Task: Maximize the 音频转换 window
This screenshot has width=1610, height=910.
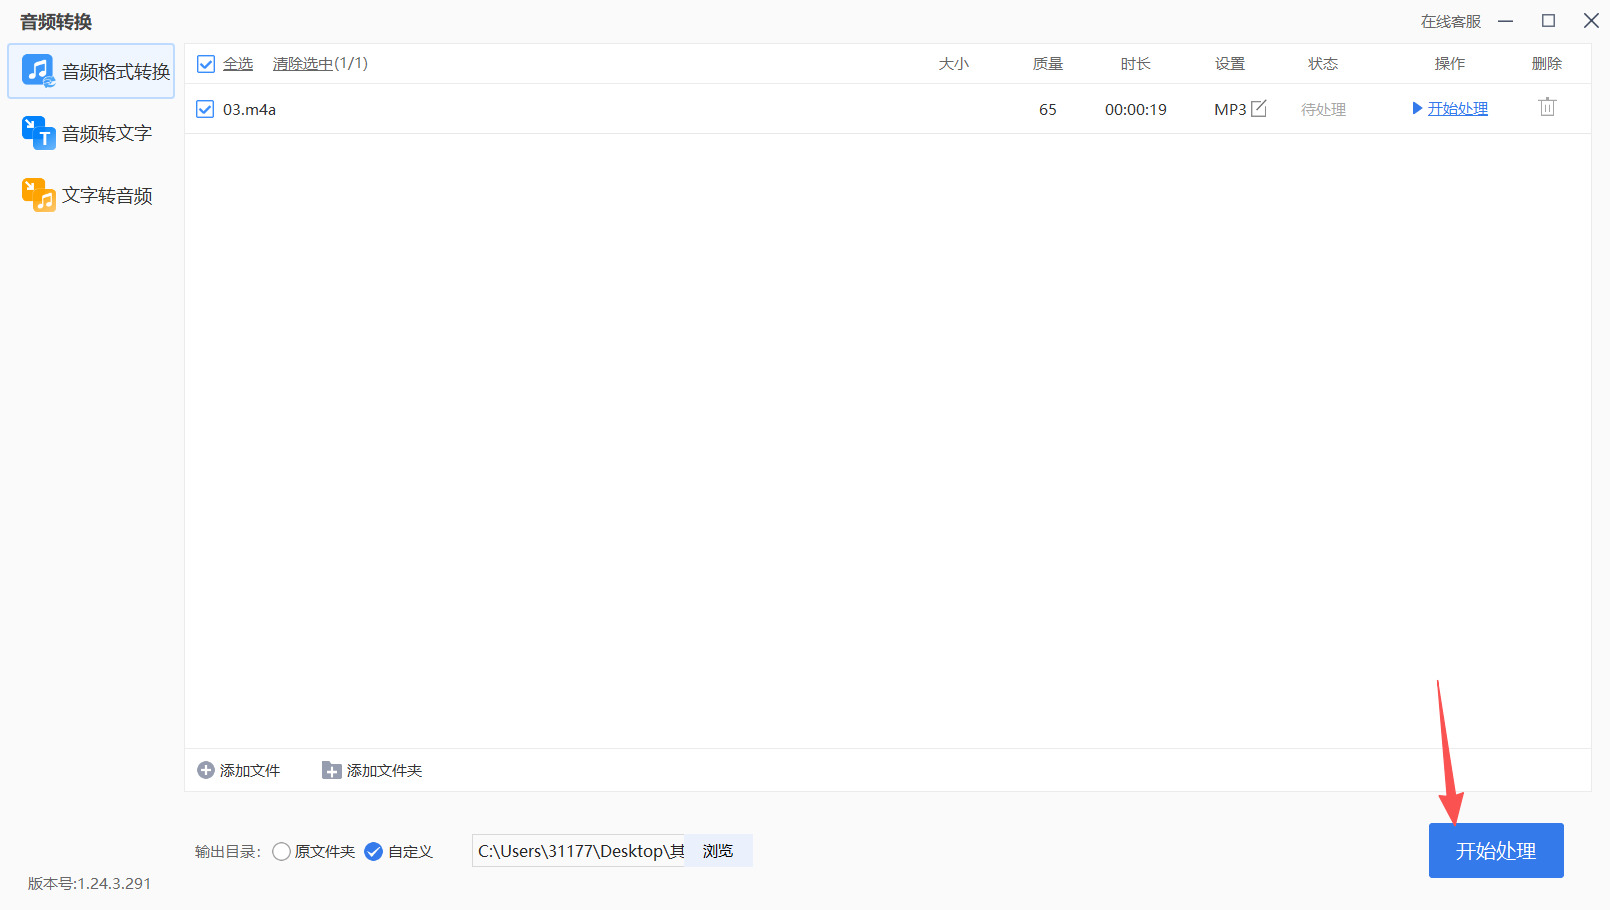Action: [x=1548, y=21]
